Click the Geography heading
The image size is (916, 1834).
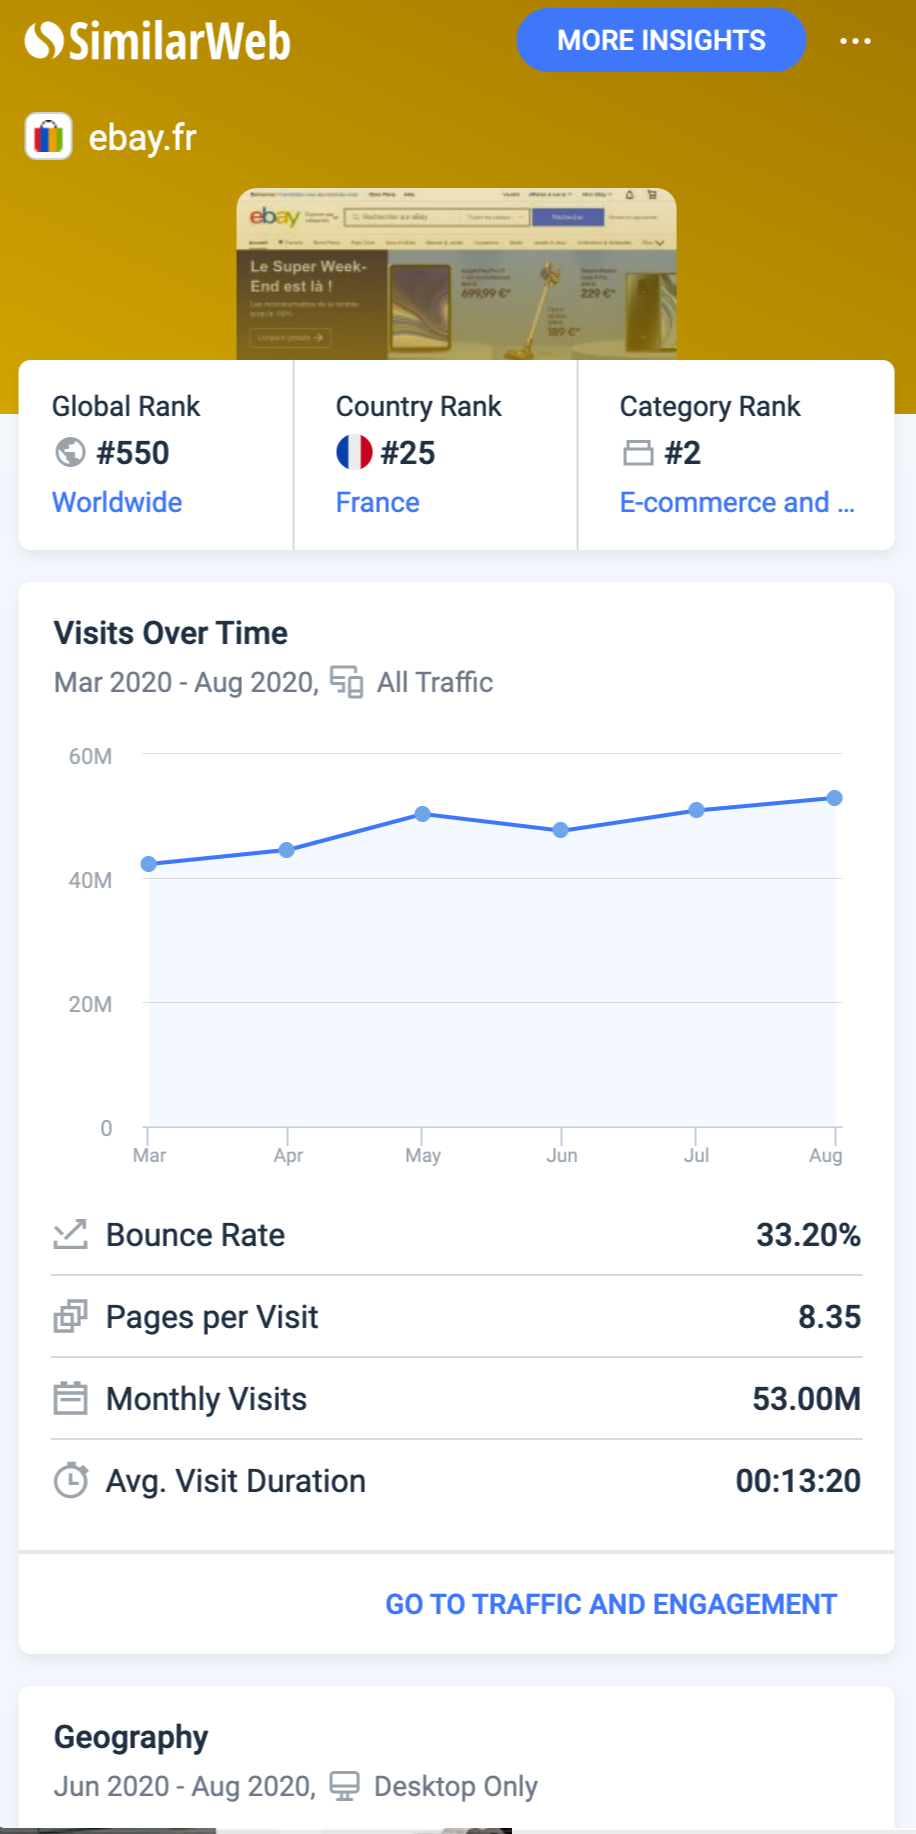[131, 1737]
